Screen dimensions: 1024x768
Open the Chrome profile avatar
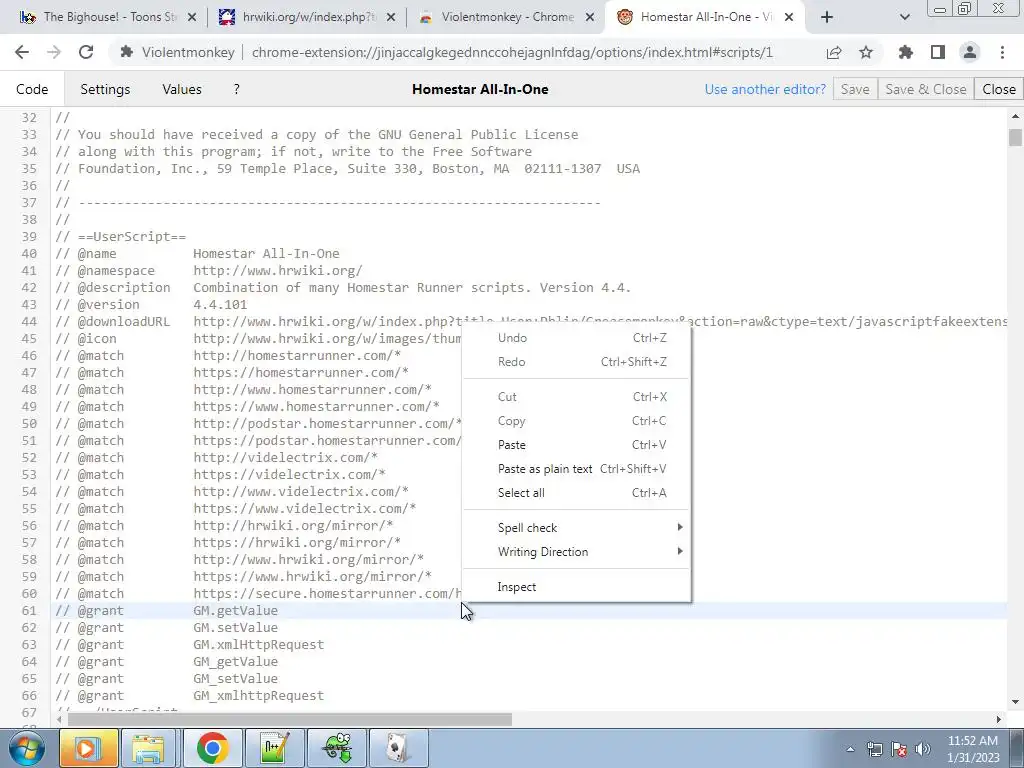(970, 52)
